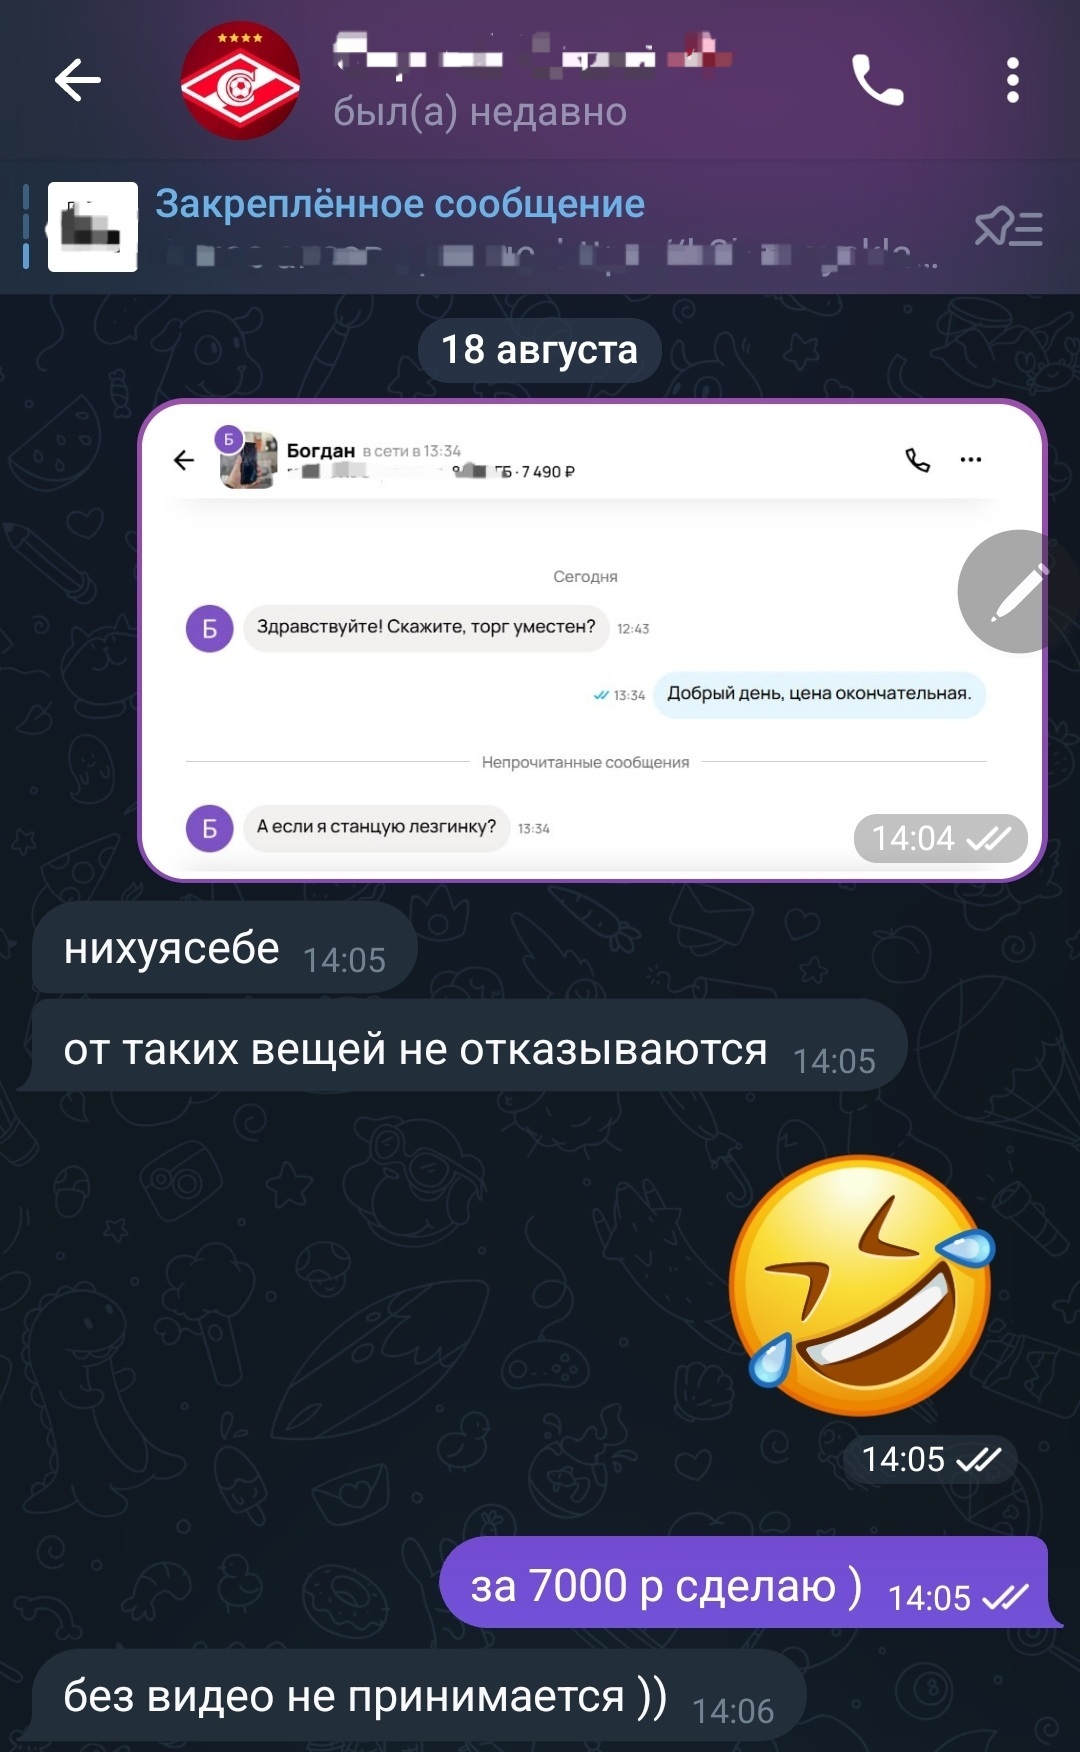Tap the laughing emoji sticker

point(862,1286)
